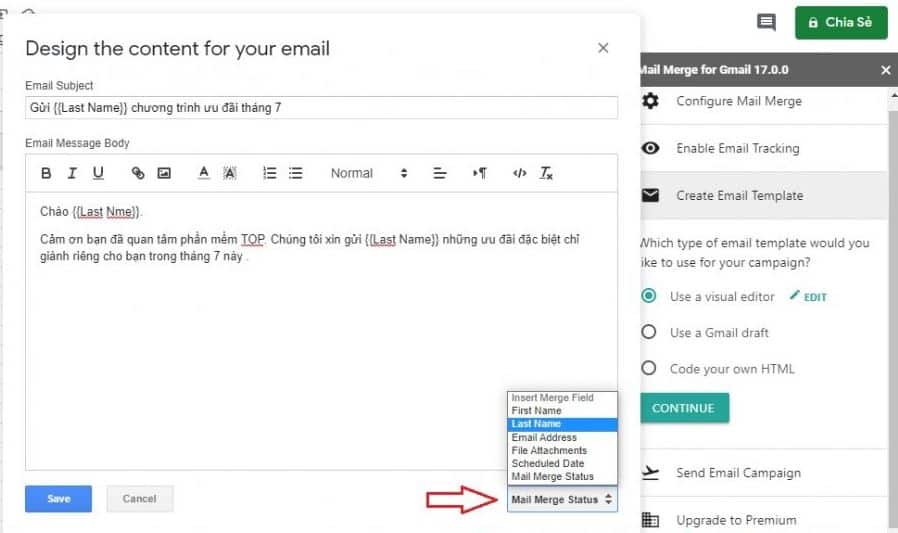Screen dimensions: 898x533
Task: Collapse the Create Email Template section
Action: [x=764, y=195]
